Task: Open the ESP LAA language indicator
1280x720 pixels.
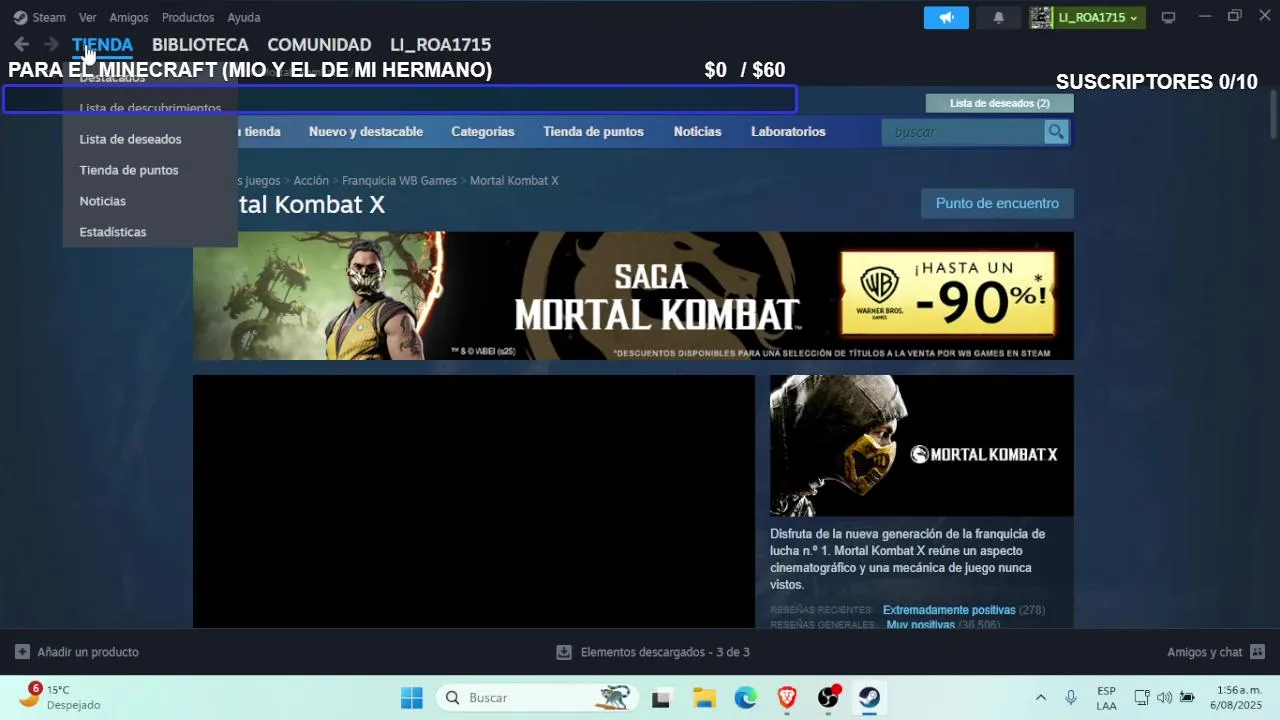Action: tap(1106, 698)
